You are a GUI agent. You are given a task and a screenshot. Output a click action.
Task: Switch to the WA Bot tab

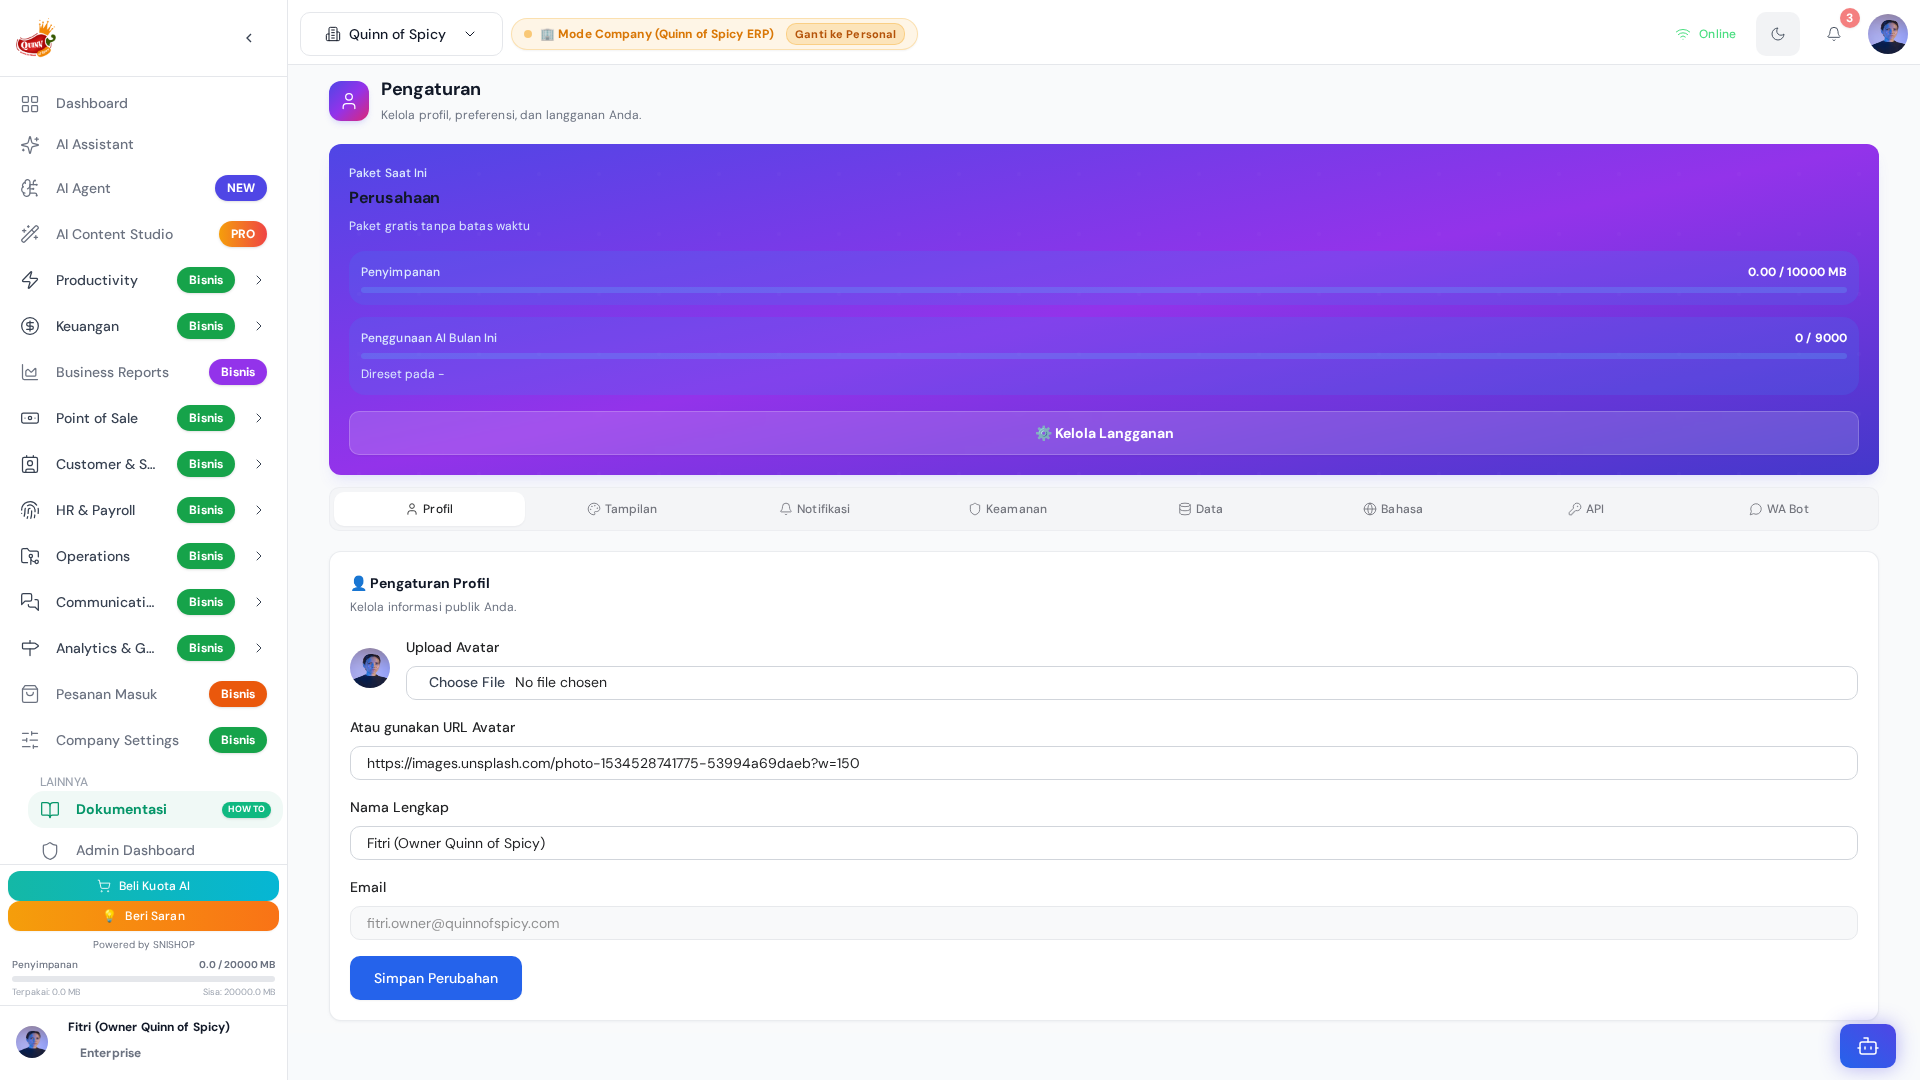point(1779,509)
